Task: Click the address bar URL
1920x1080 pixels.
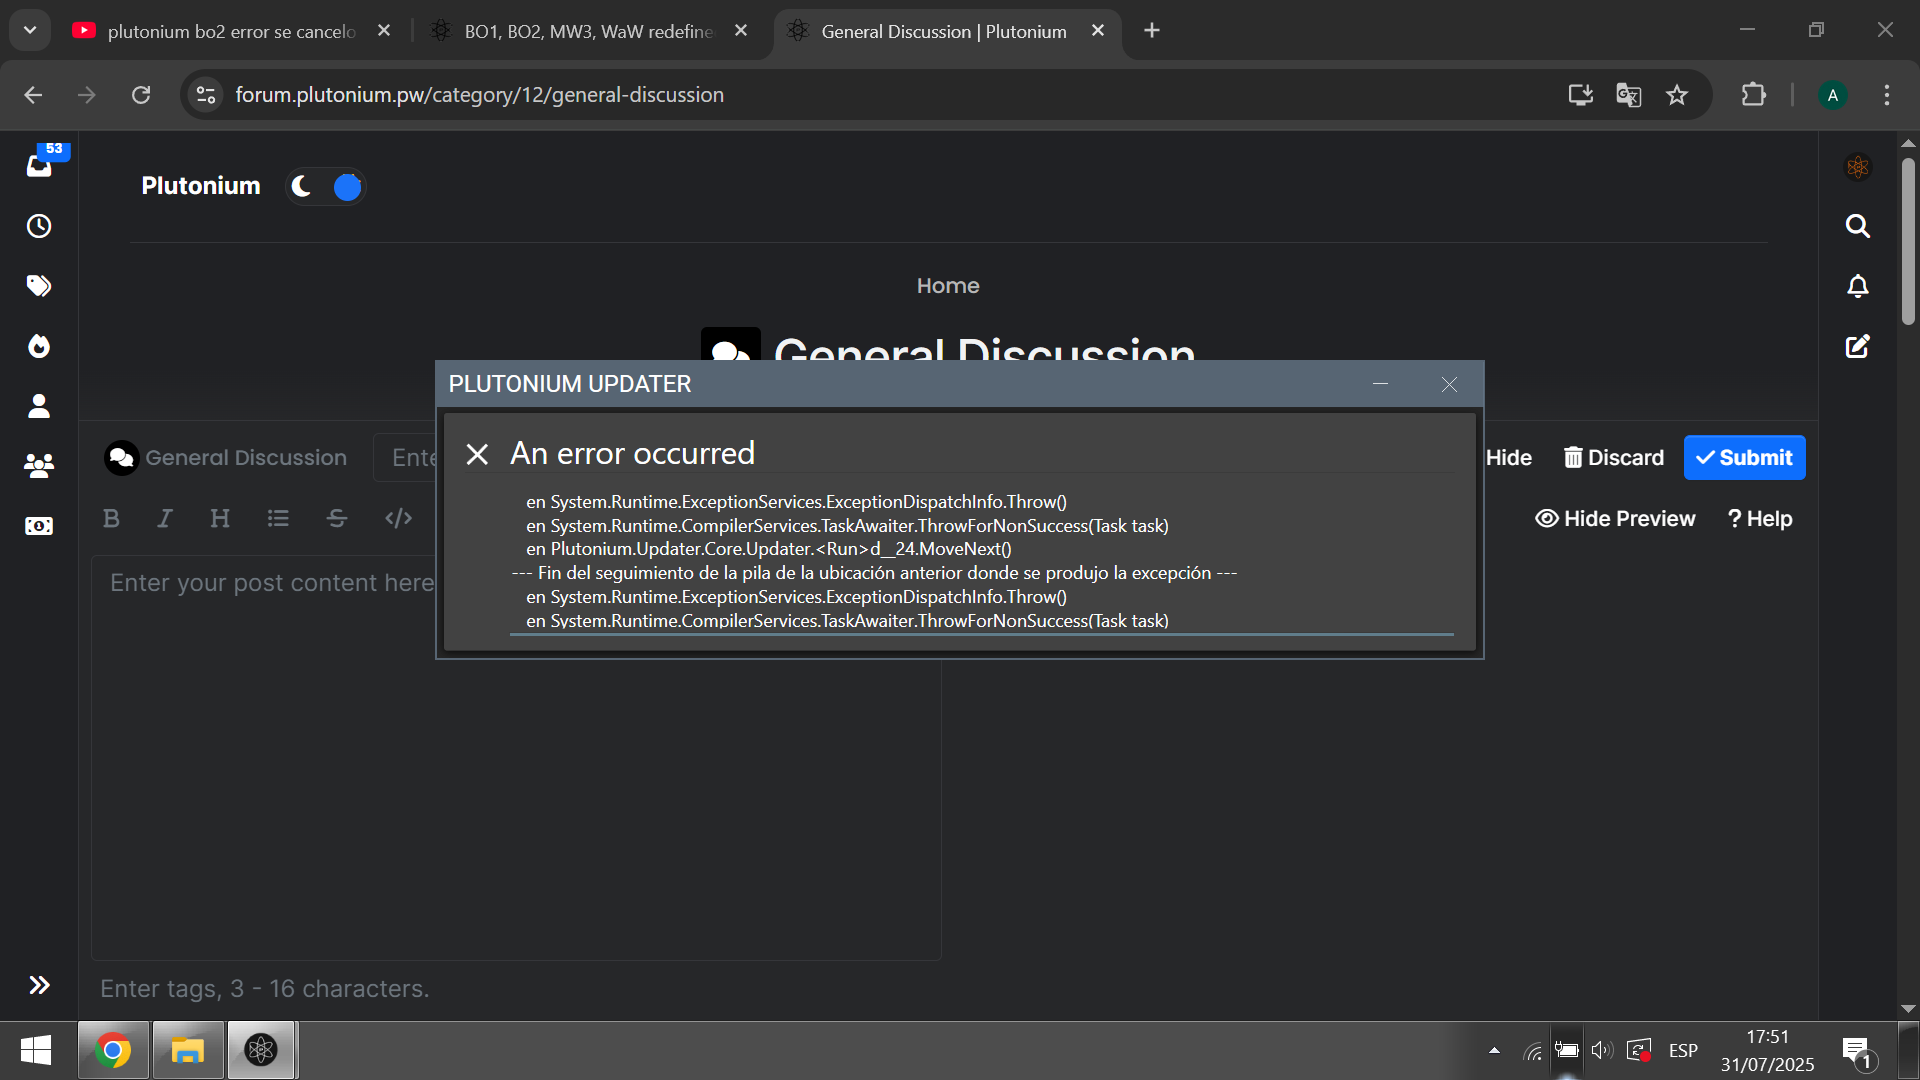Action: [x=479, y=95]
